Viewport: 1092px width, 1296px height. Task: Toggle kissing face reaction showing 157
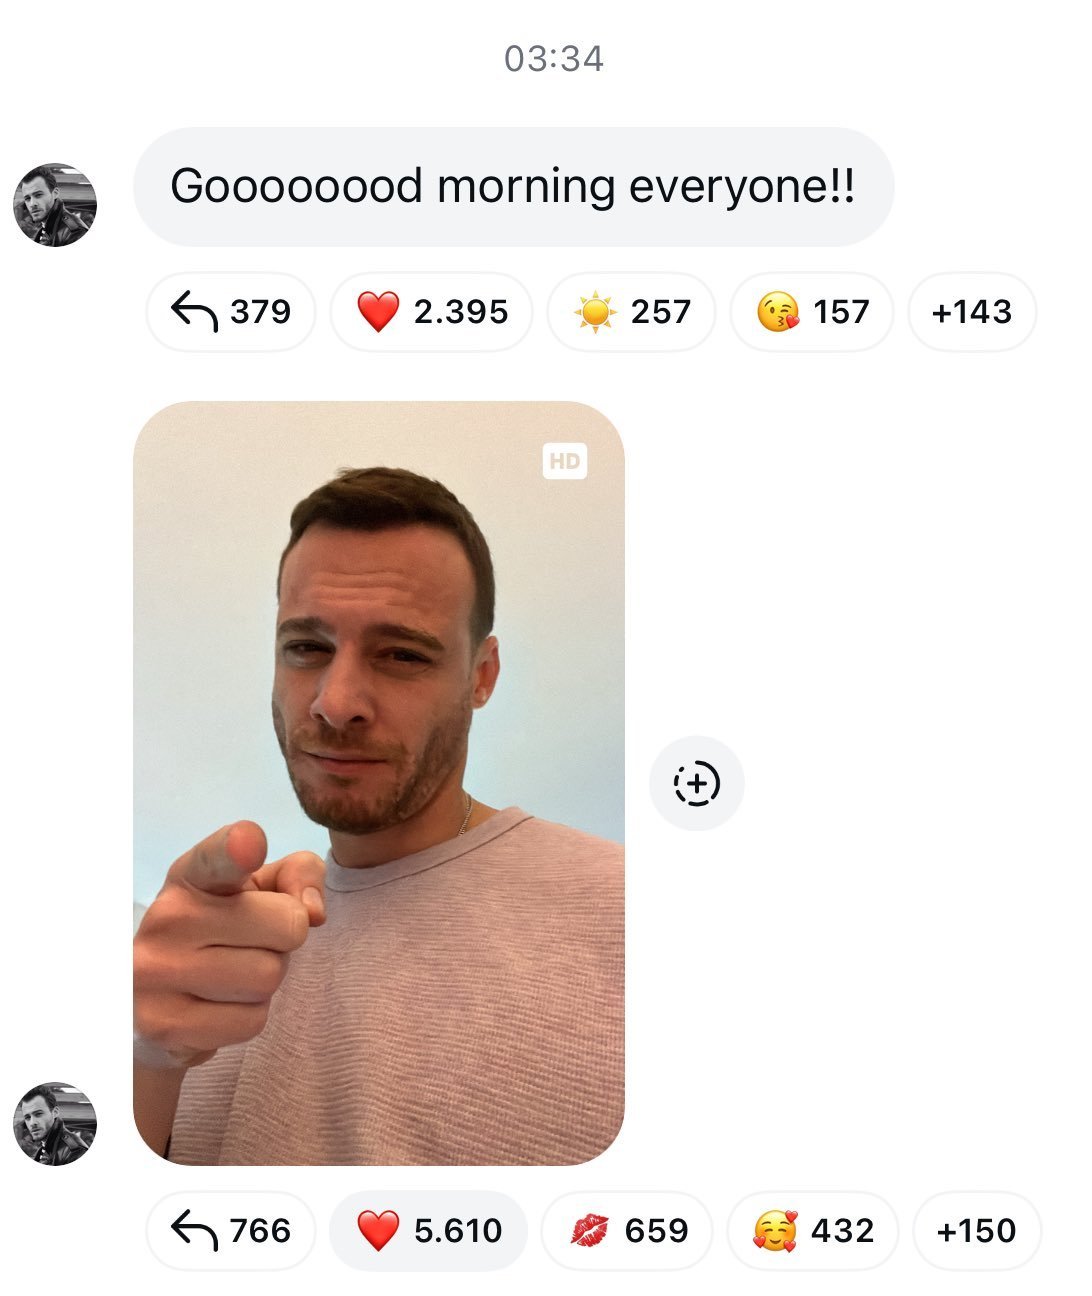click(812, 312)
